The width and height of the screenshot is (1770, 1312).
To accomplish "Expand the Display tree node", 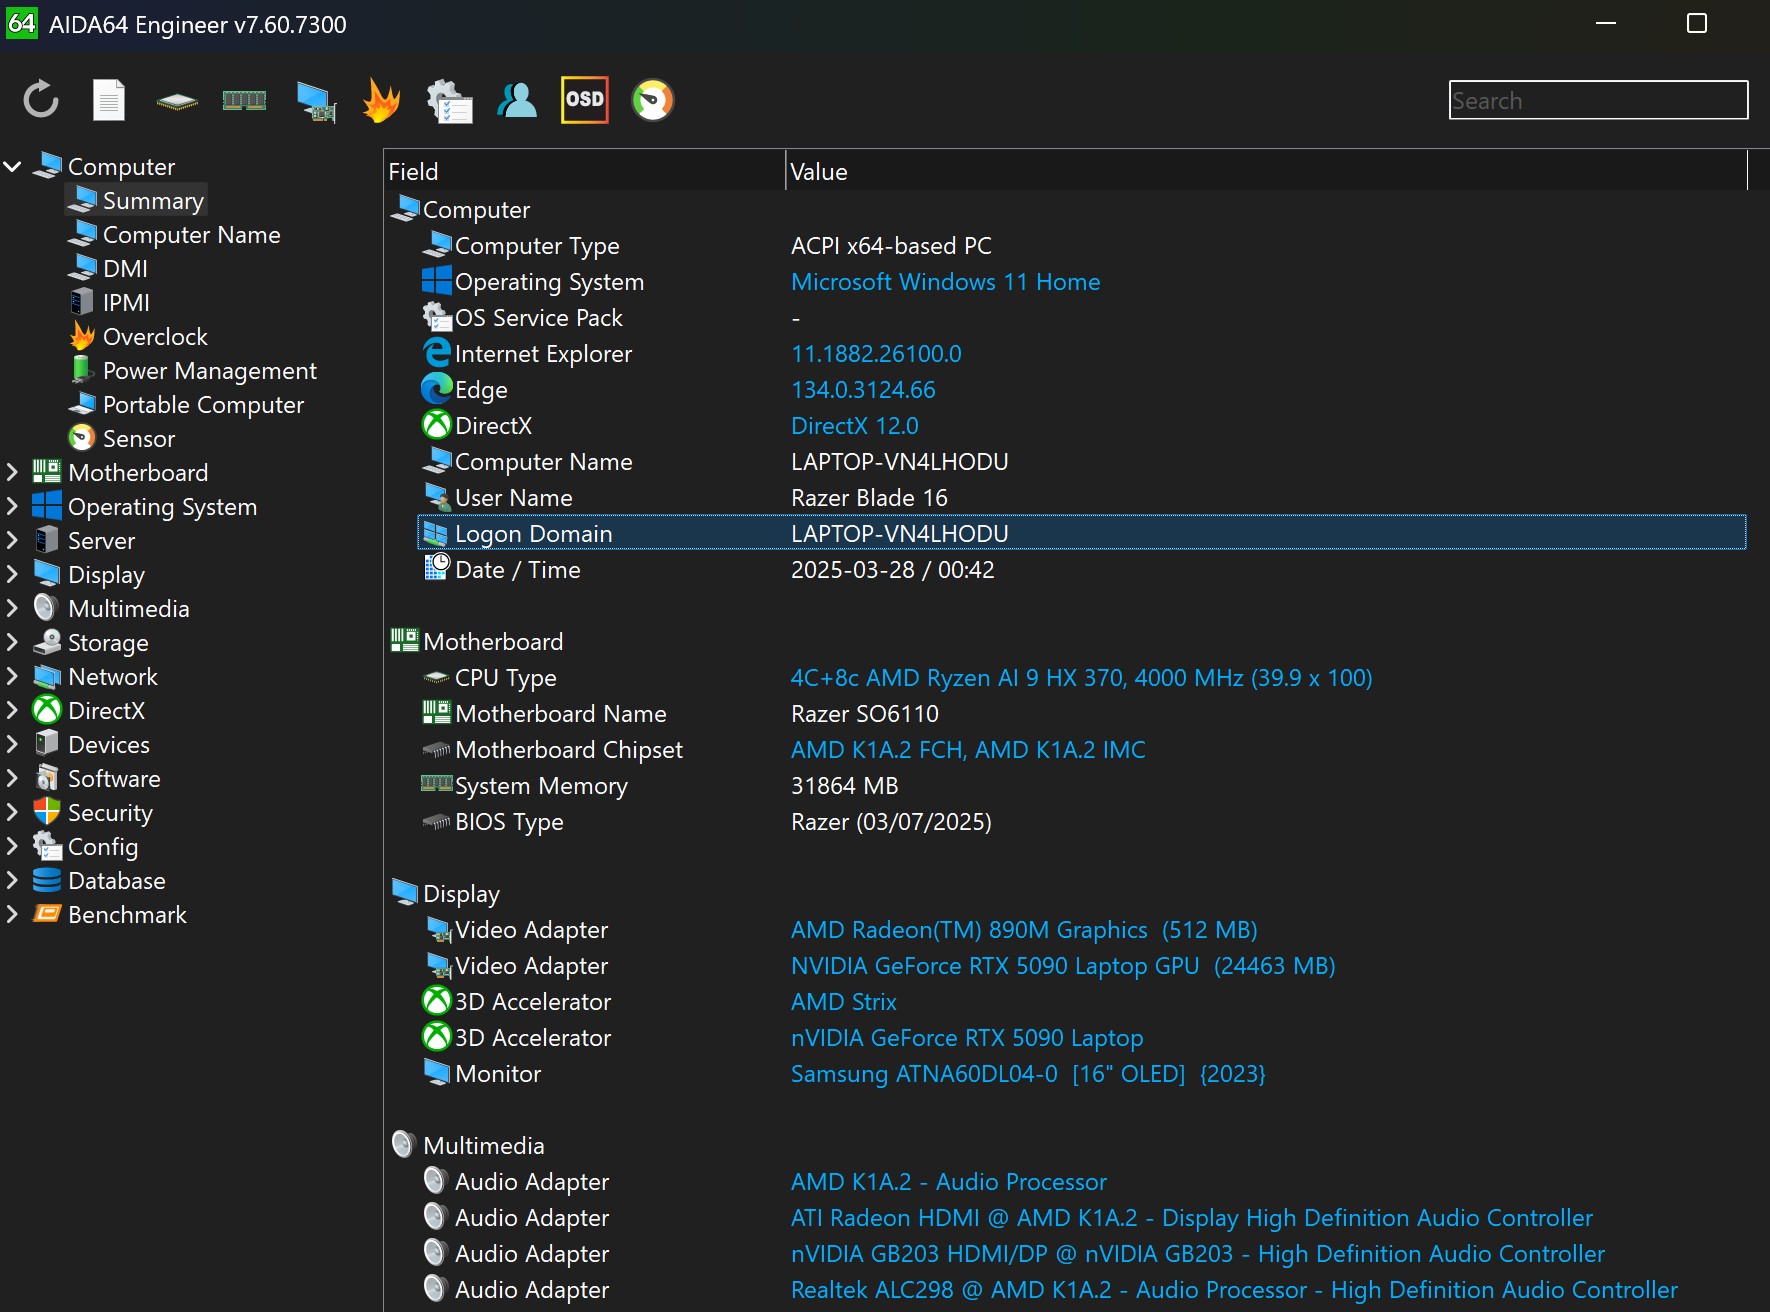I will click(x=13, y=575).
